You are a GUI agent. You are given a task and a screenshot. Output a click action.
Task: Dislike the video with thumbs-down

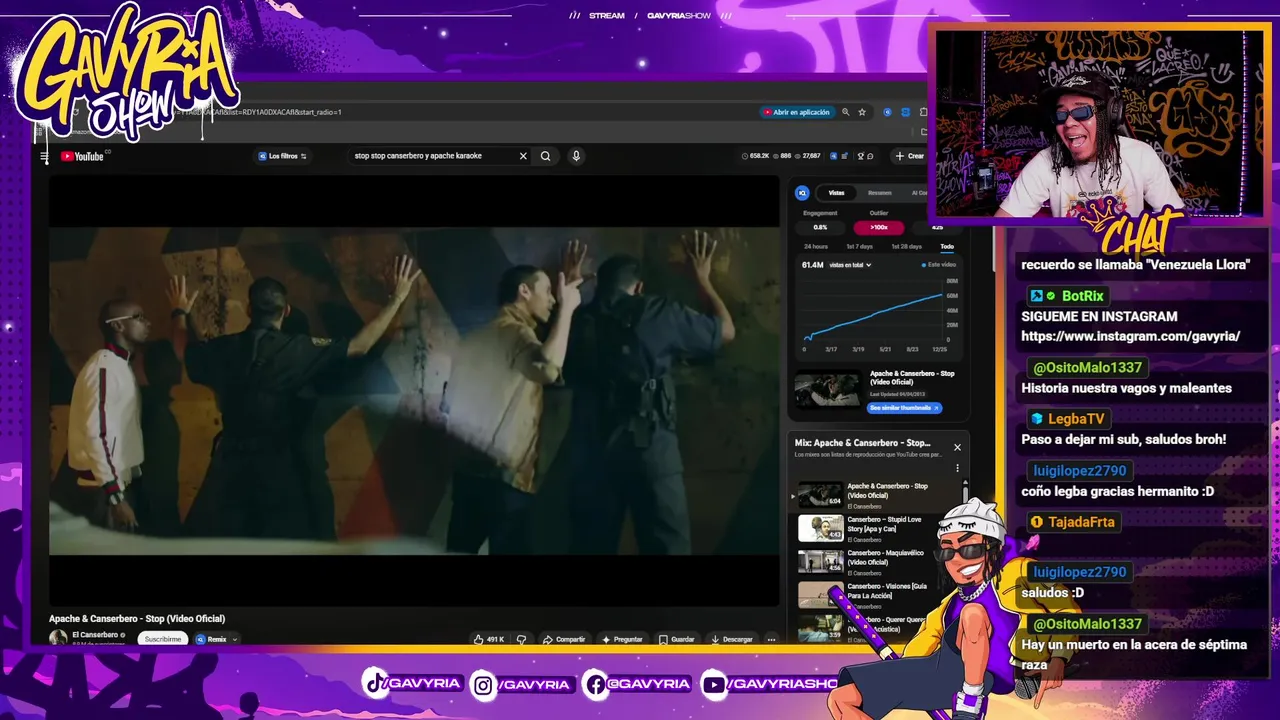(x=521, y=639)
